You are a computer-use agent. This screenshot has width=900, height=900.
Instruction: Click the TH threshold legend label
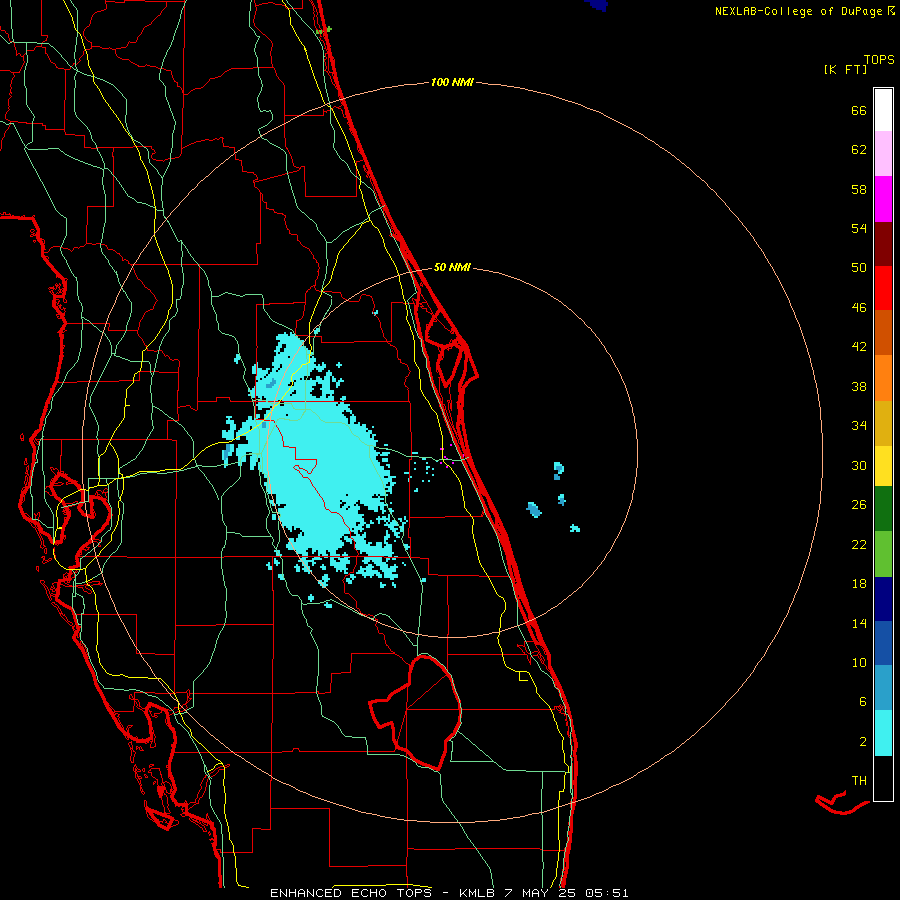click(859, 781)
